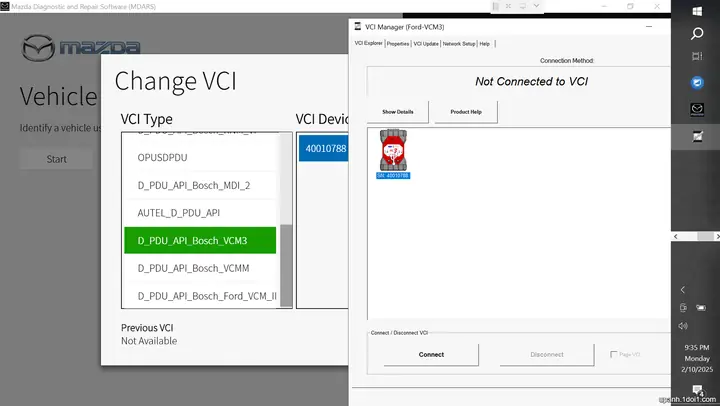
Task: Click the blue TeamViewer-style taskbar icon
Action: pyautogui.click(x=697, y=83)
